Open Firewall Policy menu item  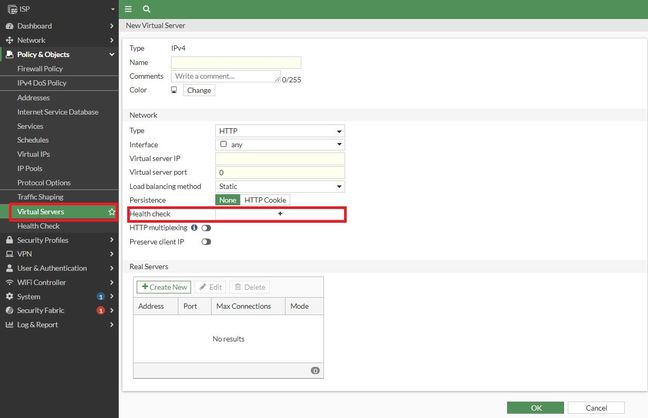coord(40,69)
